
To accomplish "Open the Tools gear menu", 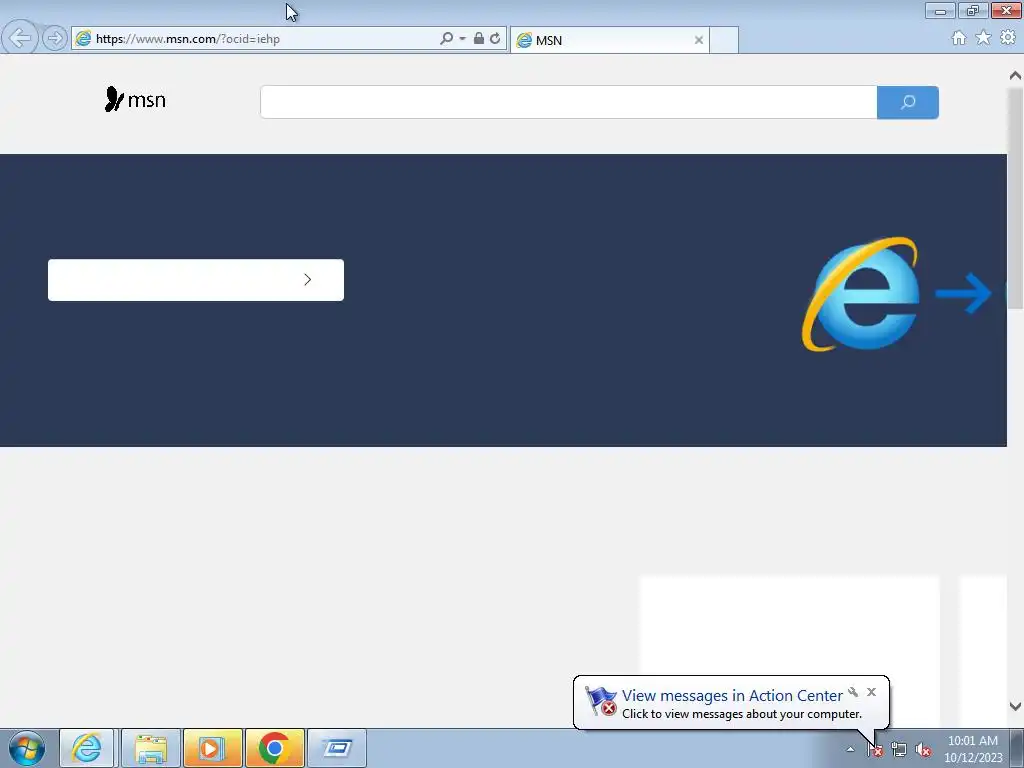I will [x=1008, y=38].
